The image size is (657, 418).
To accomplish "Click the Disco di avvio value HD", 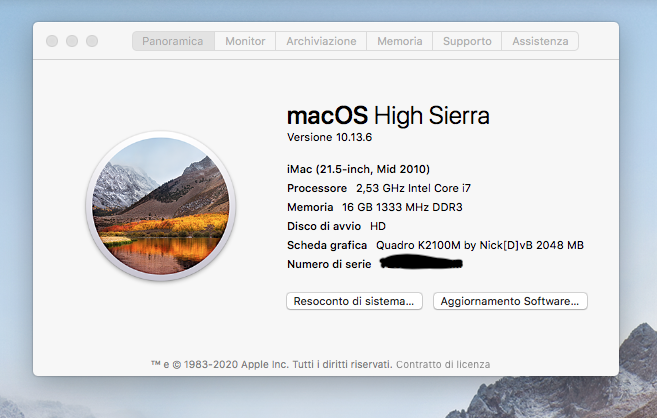I will tap(378, 226).
